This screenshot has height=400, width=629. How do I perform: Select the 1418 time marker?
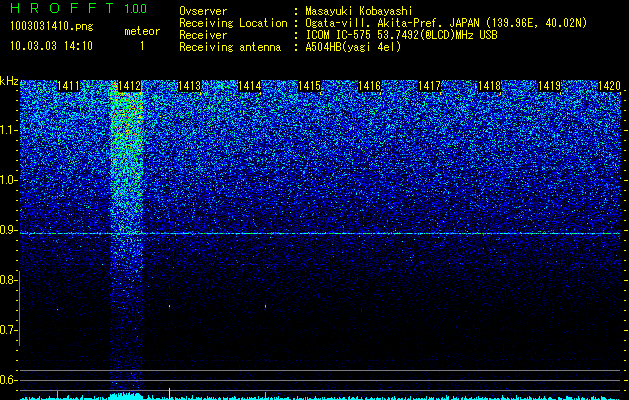[490, 86]
